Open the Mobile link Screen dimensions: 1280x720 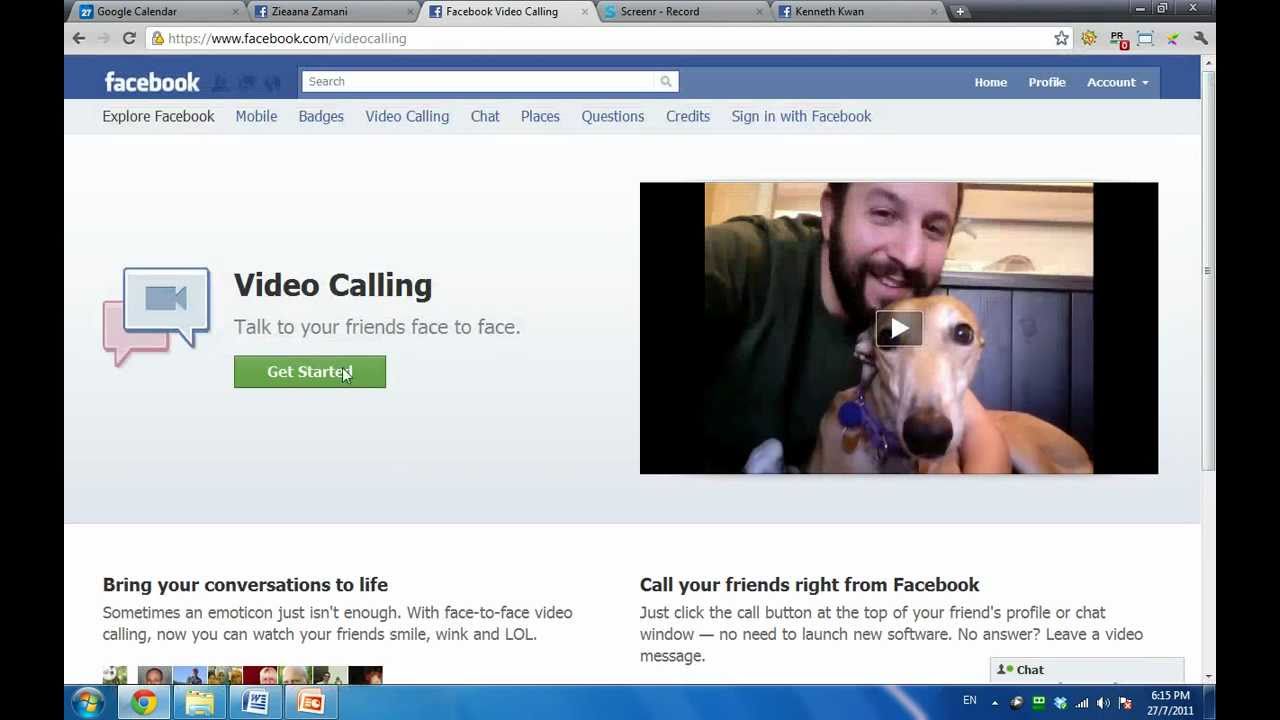click(256, 116)
